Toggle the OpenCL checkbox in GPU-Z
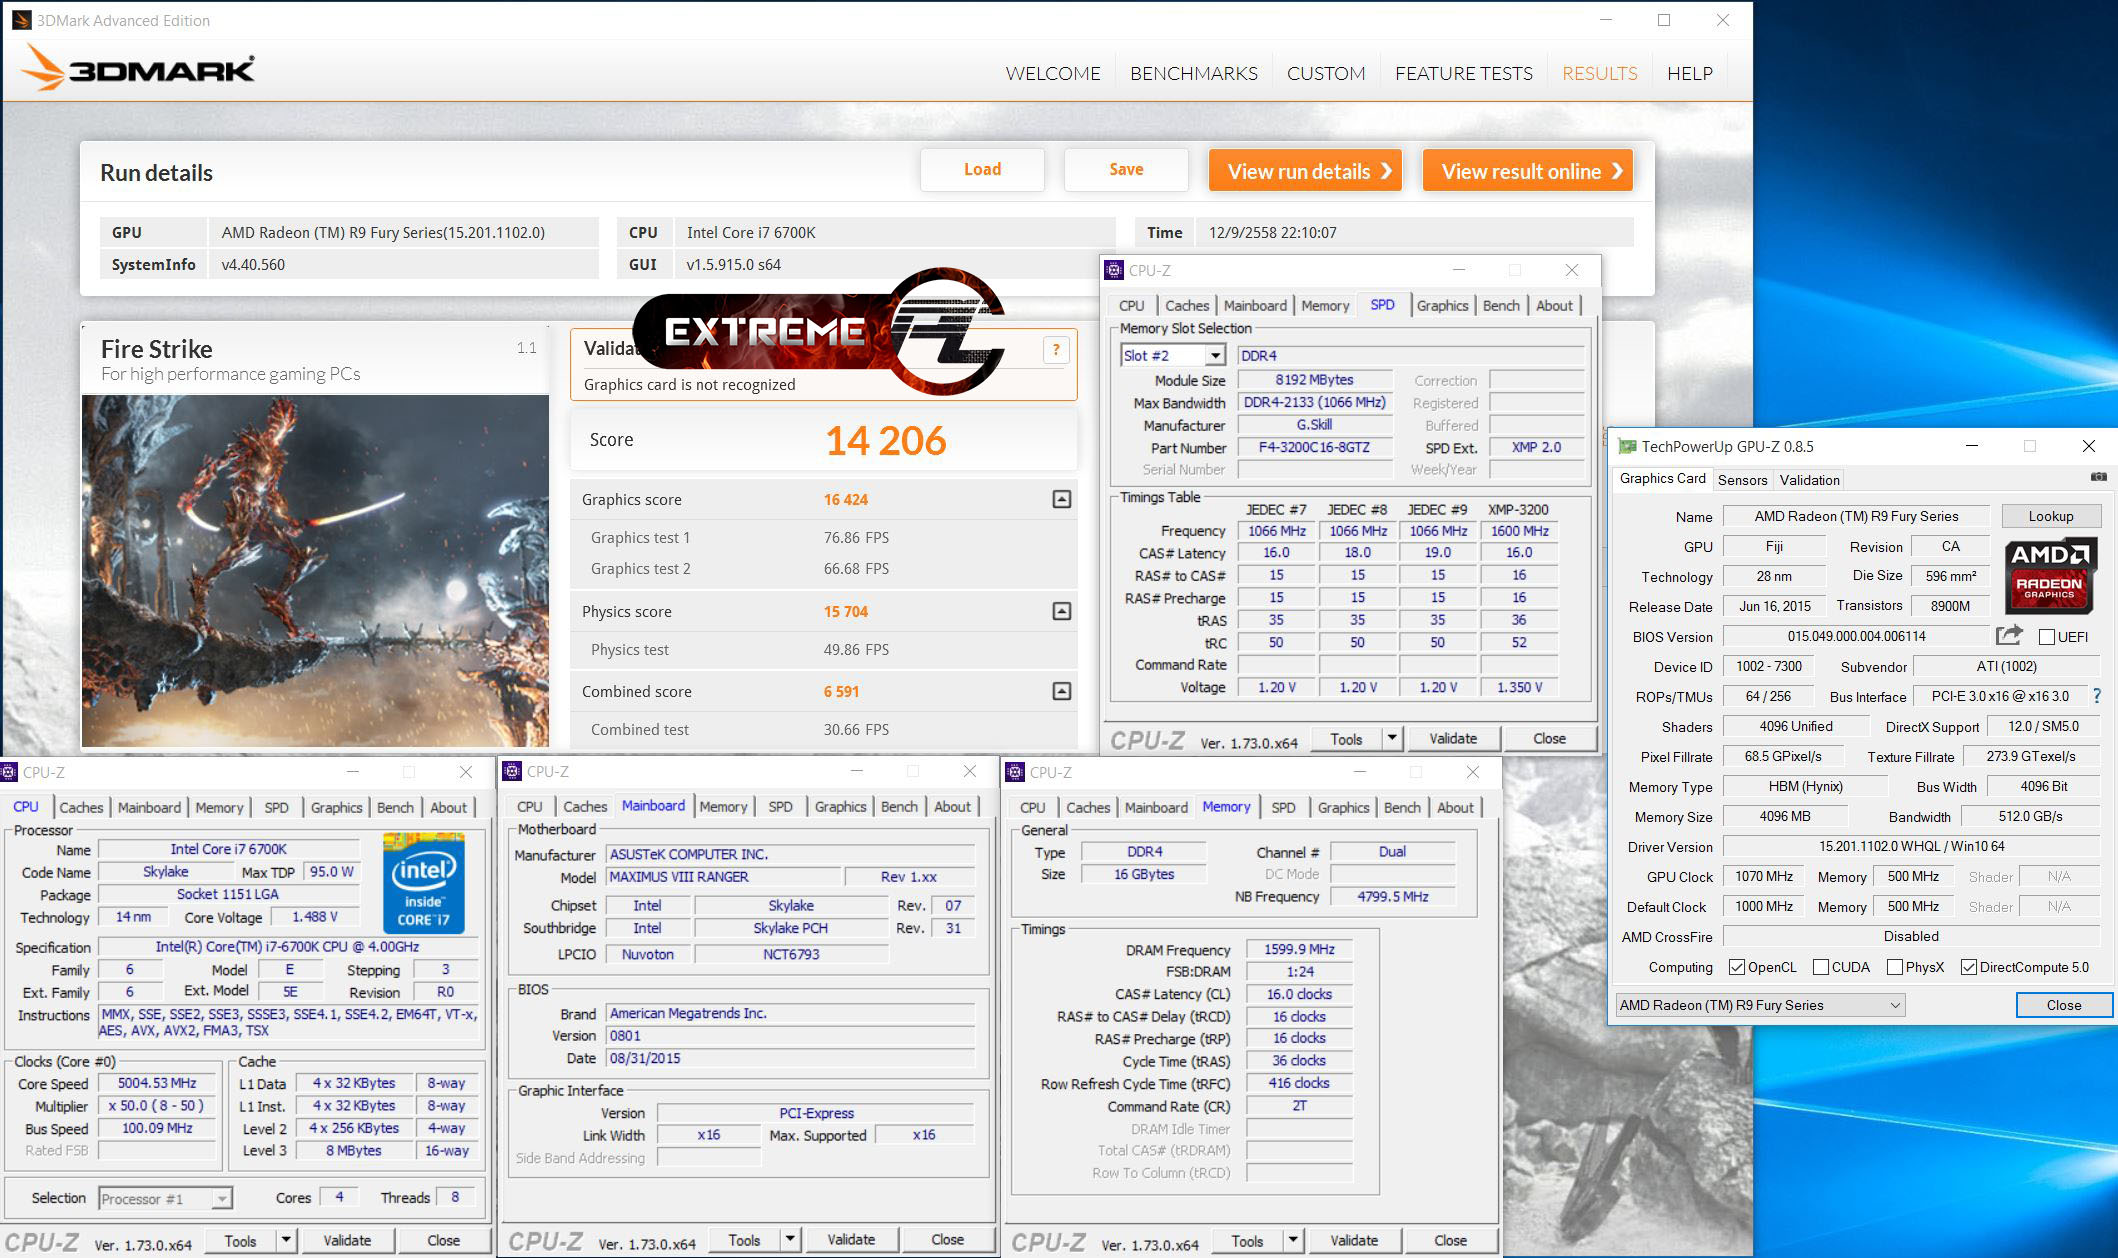Screen dimensions: 2118x1258 tap(1737, 967)
